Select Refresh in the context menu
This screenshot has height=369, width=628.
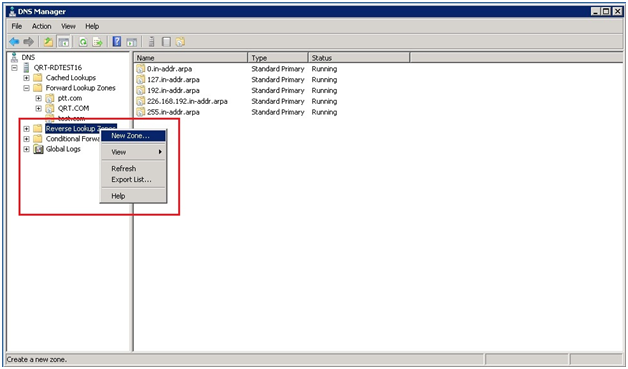[x=133, y=169]
